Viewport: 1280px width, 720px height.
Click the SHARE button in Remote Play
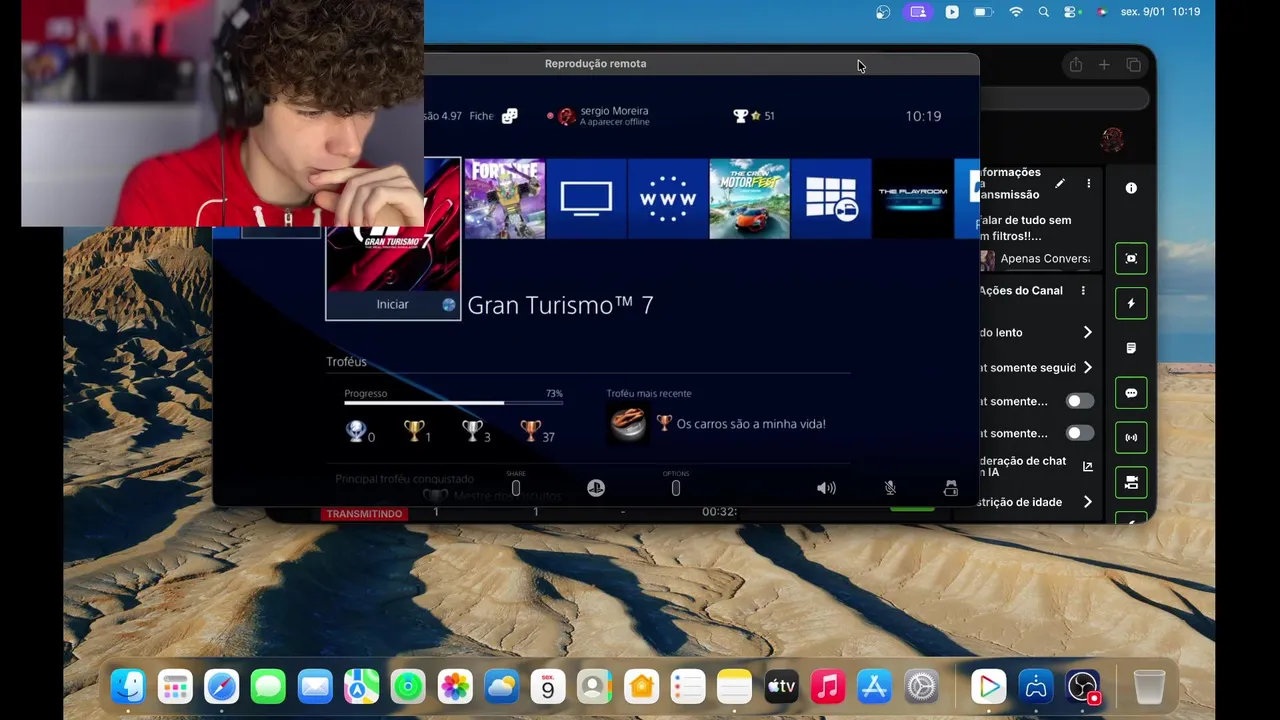coord(516,487)
